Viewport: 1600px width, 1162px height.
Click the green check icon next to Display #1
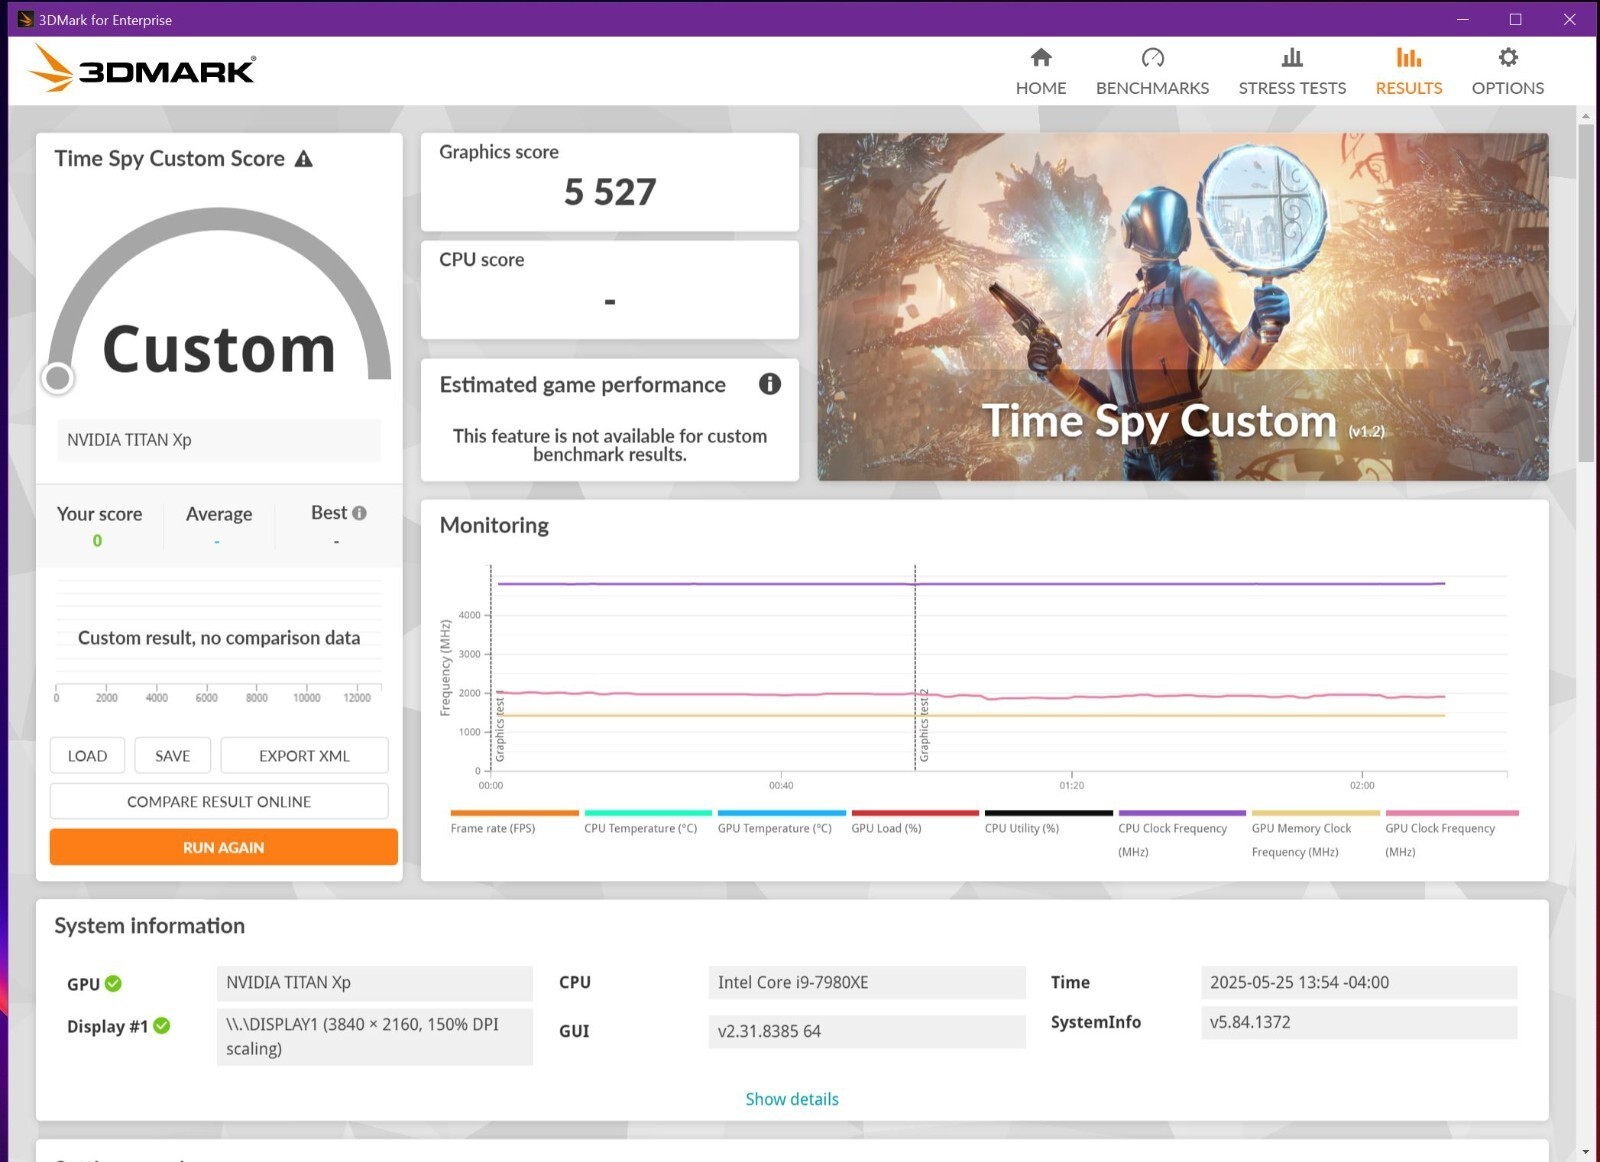pos(162,1025)
